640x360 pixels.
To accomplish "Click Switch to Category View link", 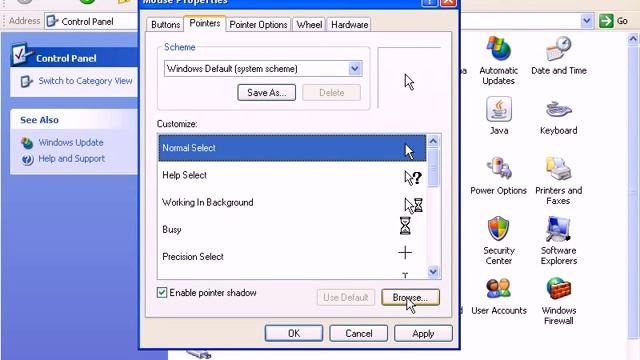I will (85, 81).
